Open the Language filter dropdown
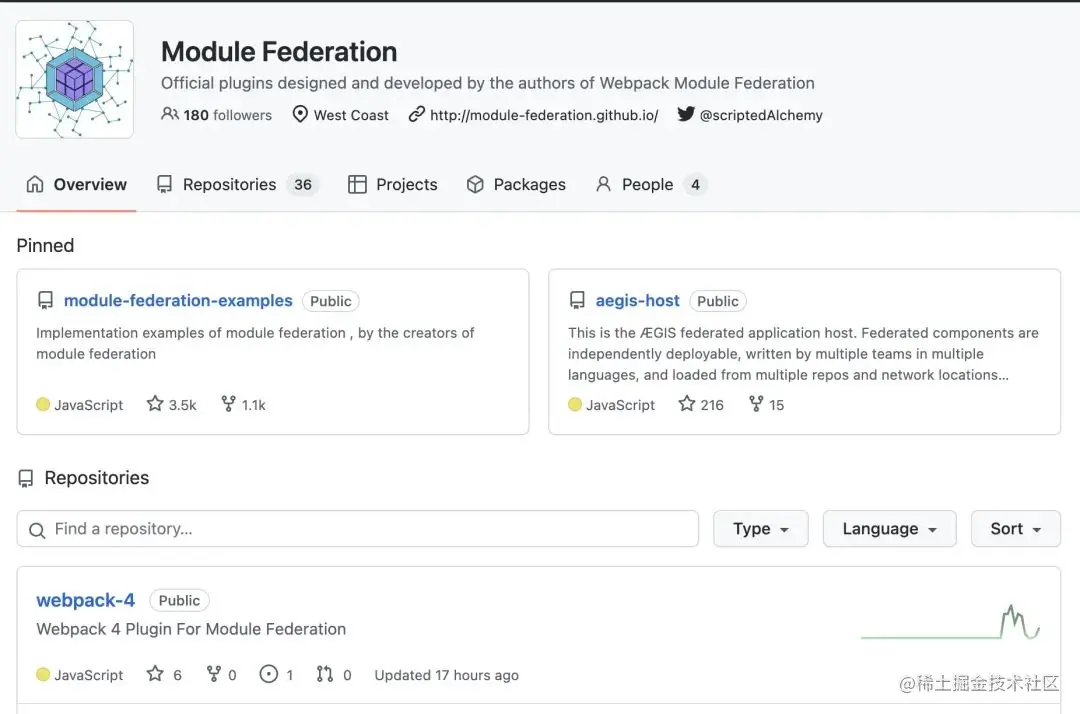 click(x=889, y=529)
